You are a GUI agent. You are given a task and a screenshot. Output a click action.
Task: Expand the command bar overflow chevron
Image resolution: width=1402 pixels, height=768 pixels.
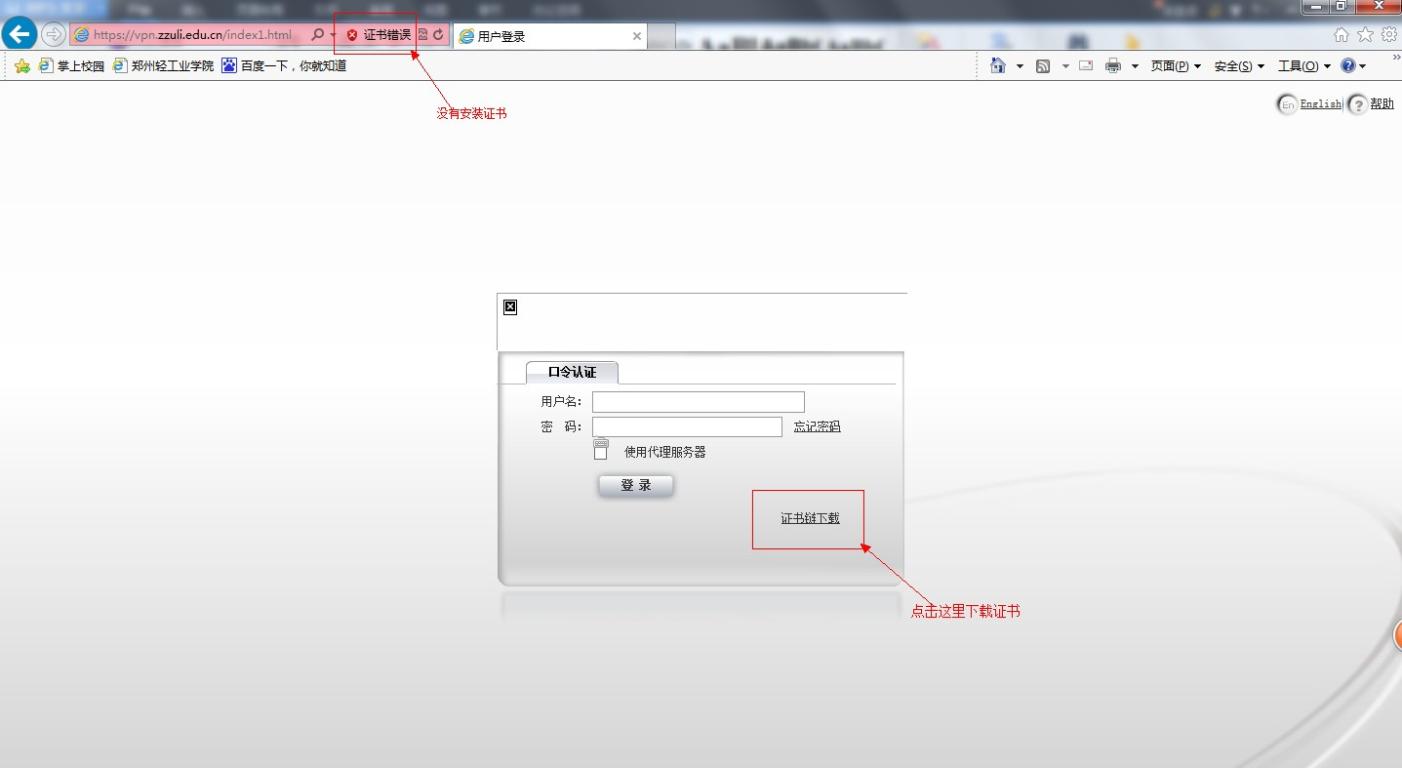click(1396, 58)
